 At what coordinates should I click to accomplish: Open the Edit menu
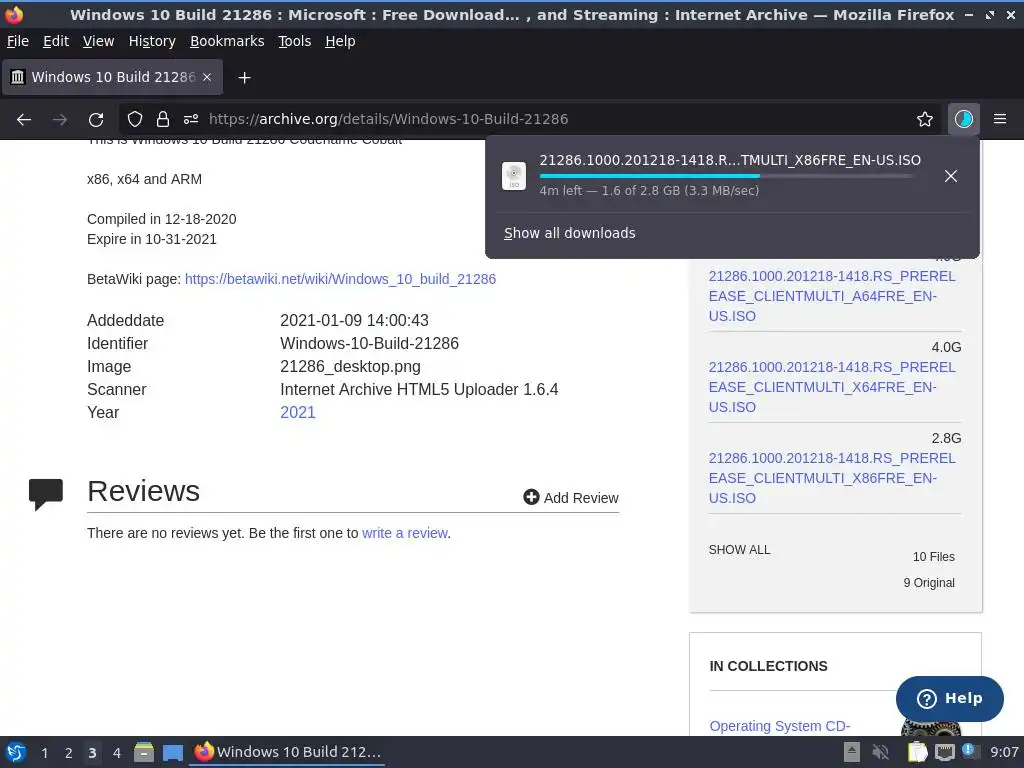coord(56,41)
